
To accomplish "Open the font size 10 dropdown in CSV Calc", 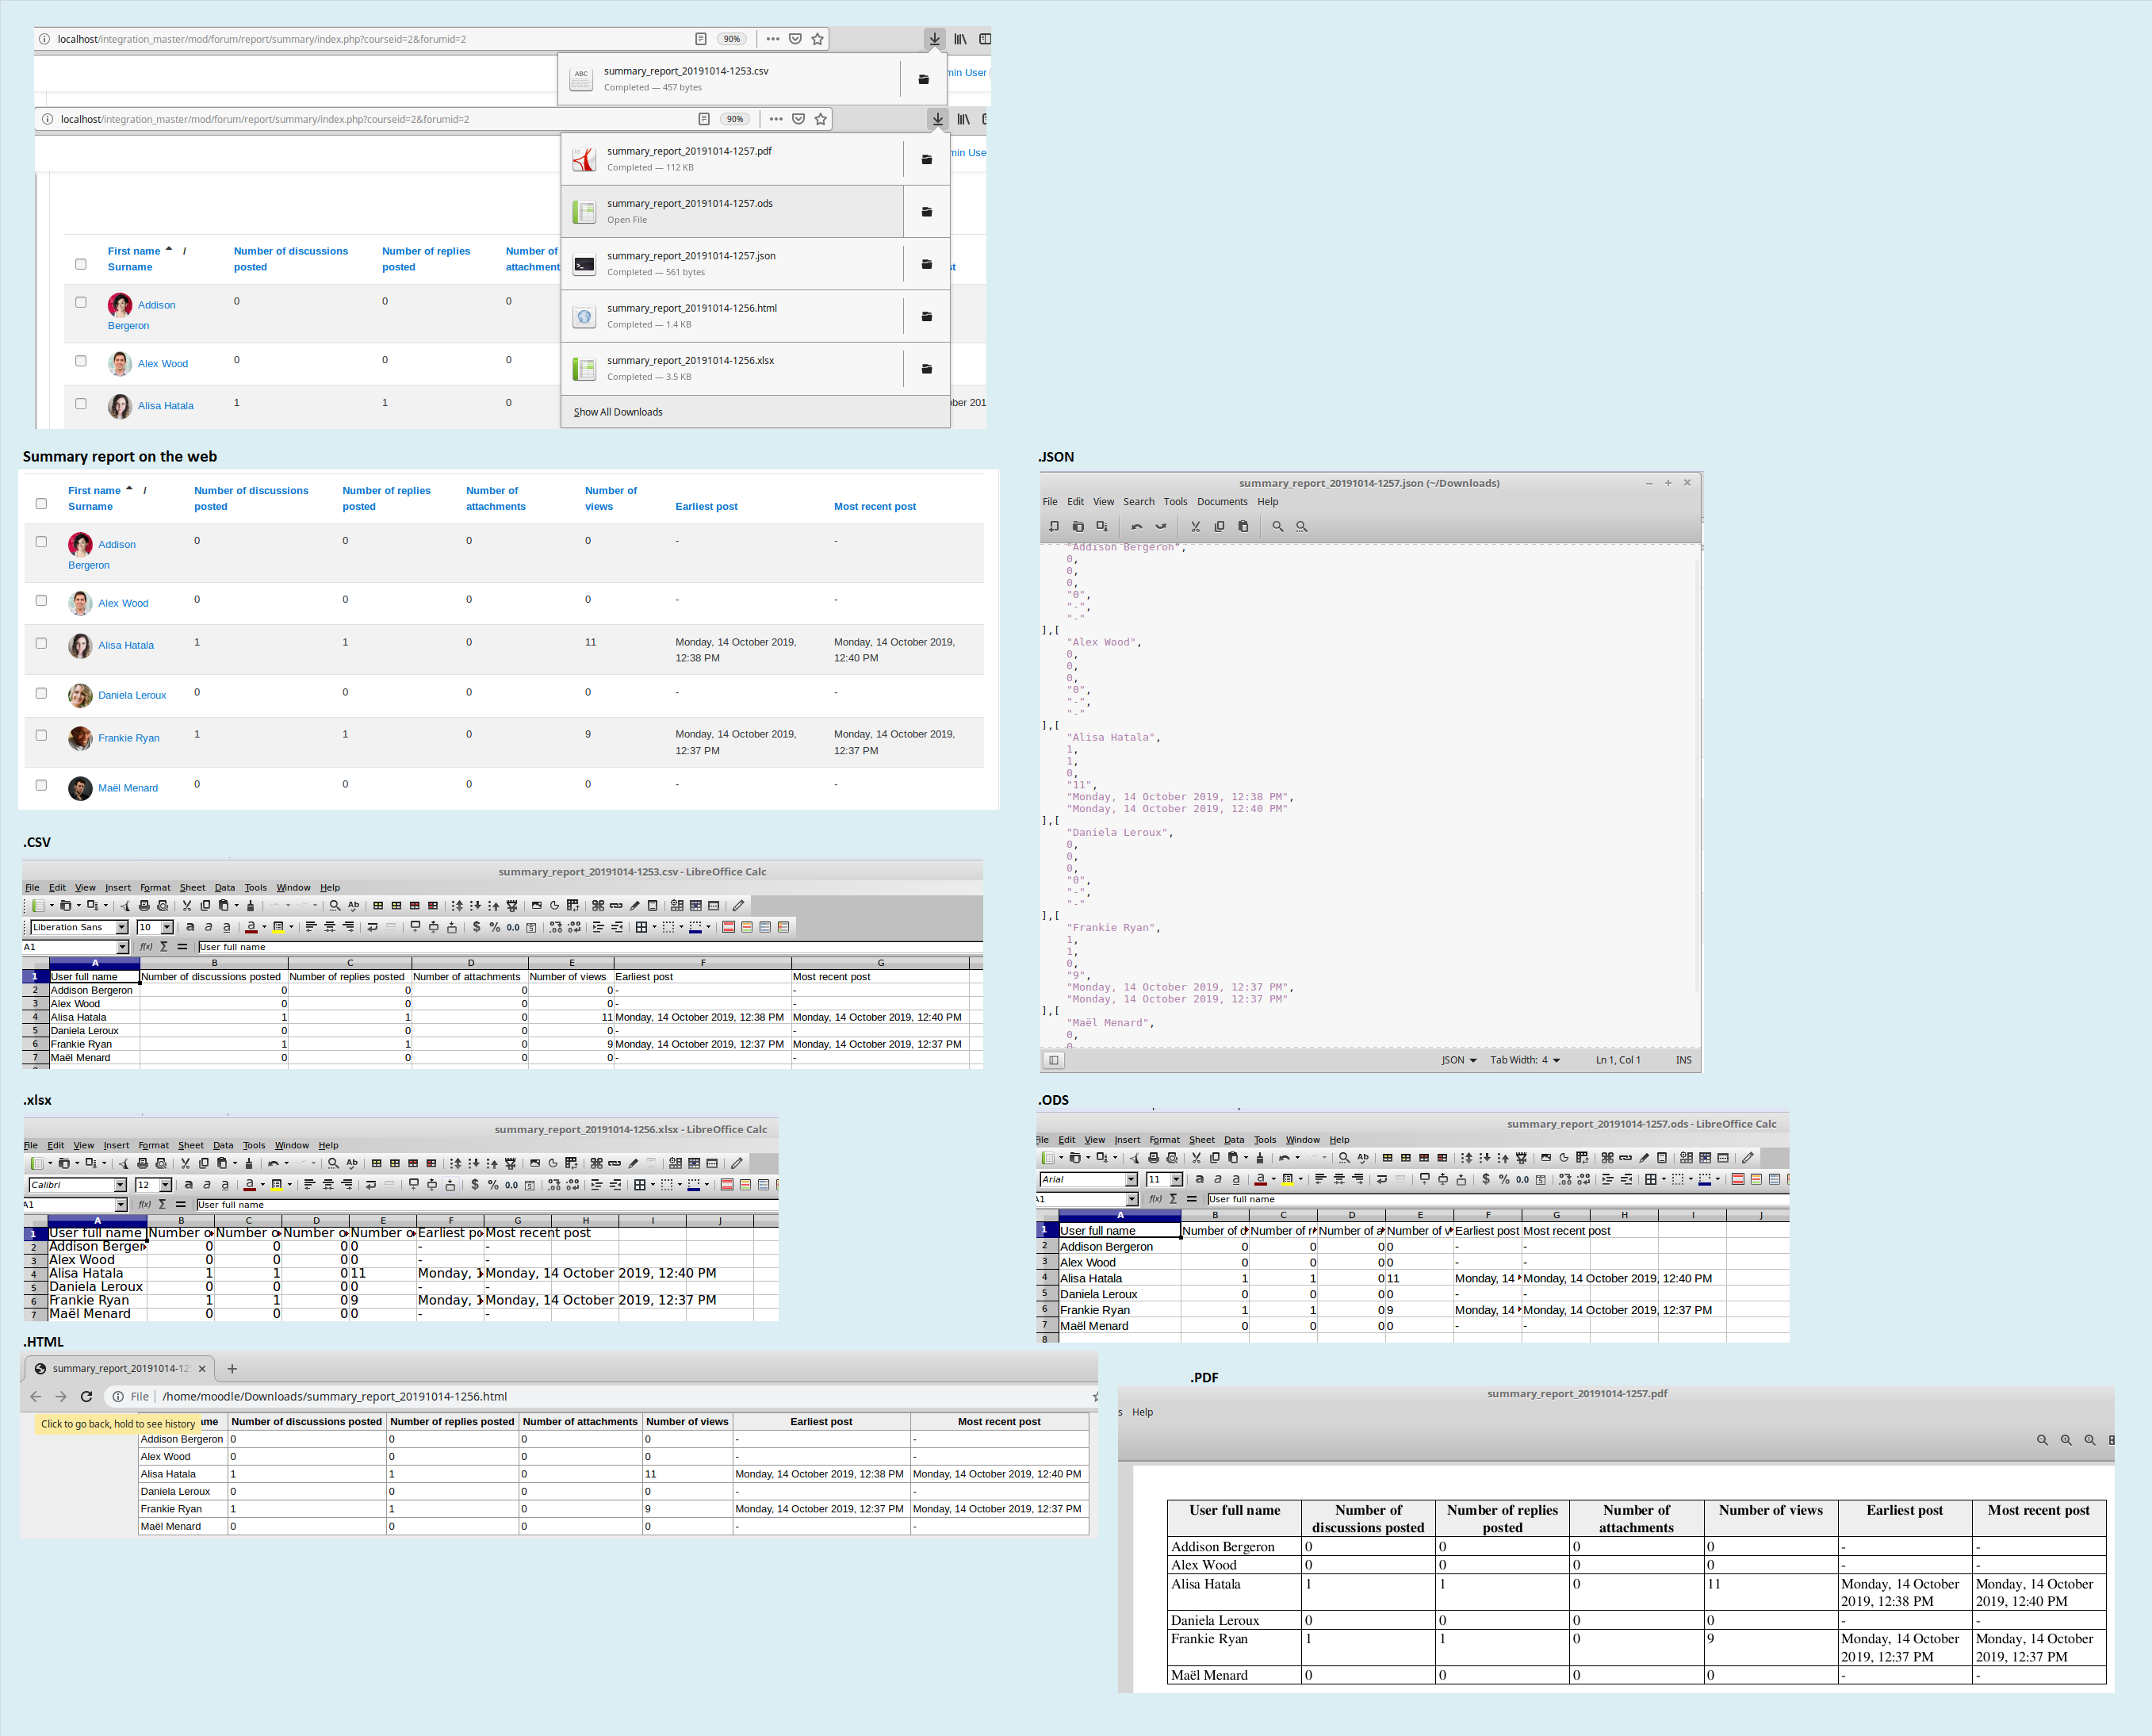I will coord(167,927).
